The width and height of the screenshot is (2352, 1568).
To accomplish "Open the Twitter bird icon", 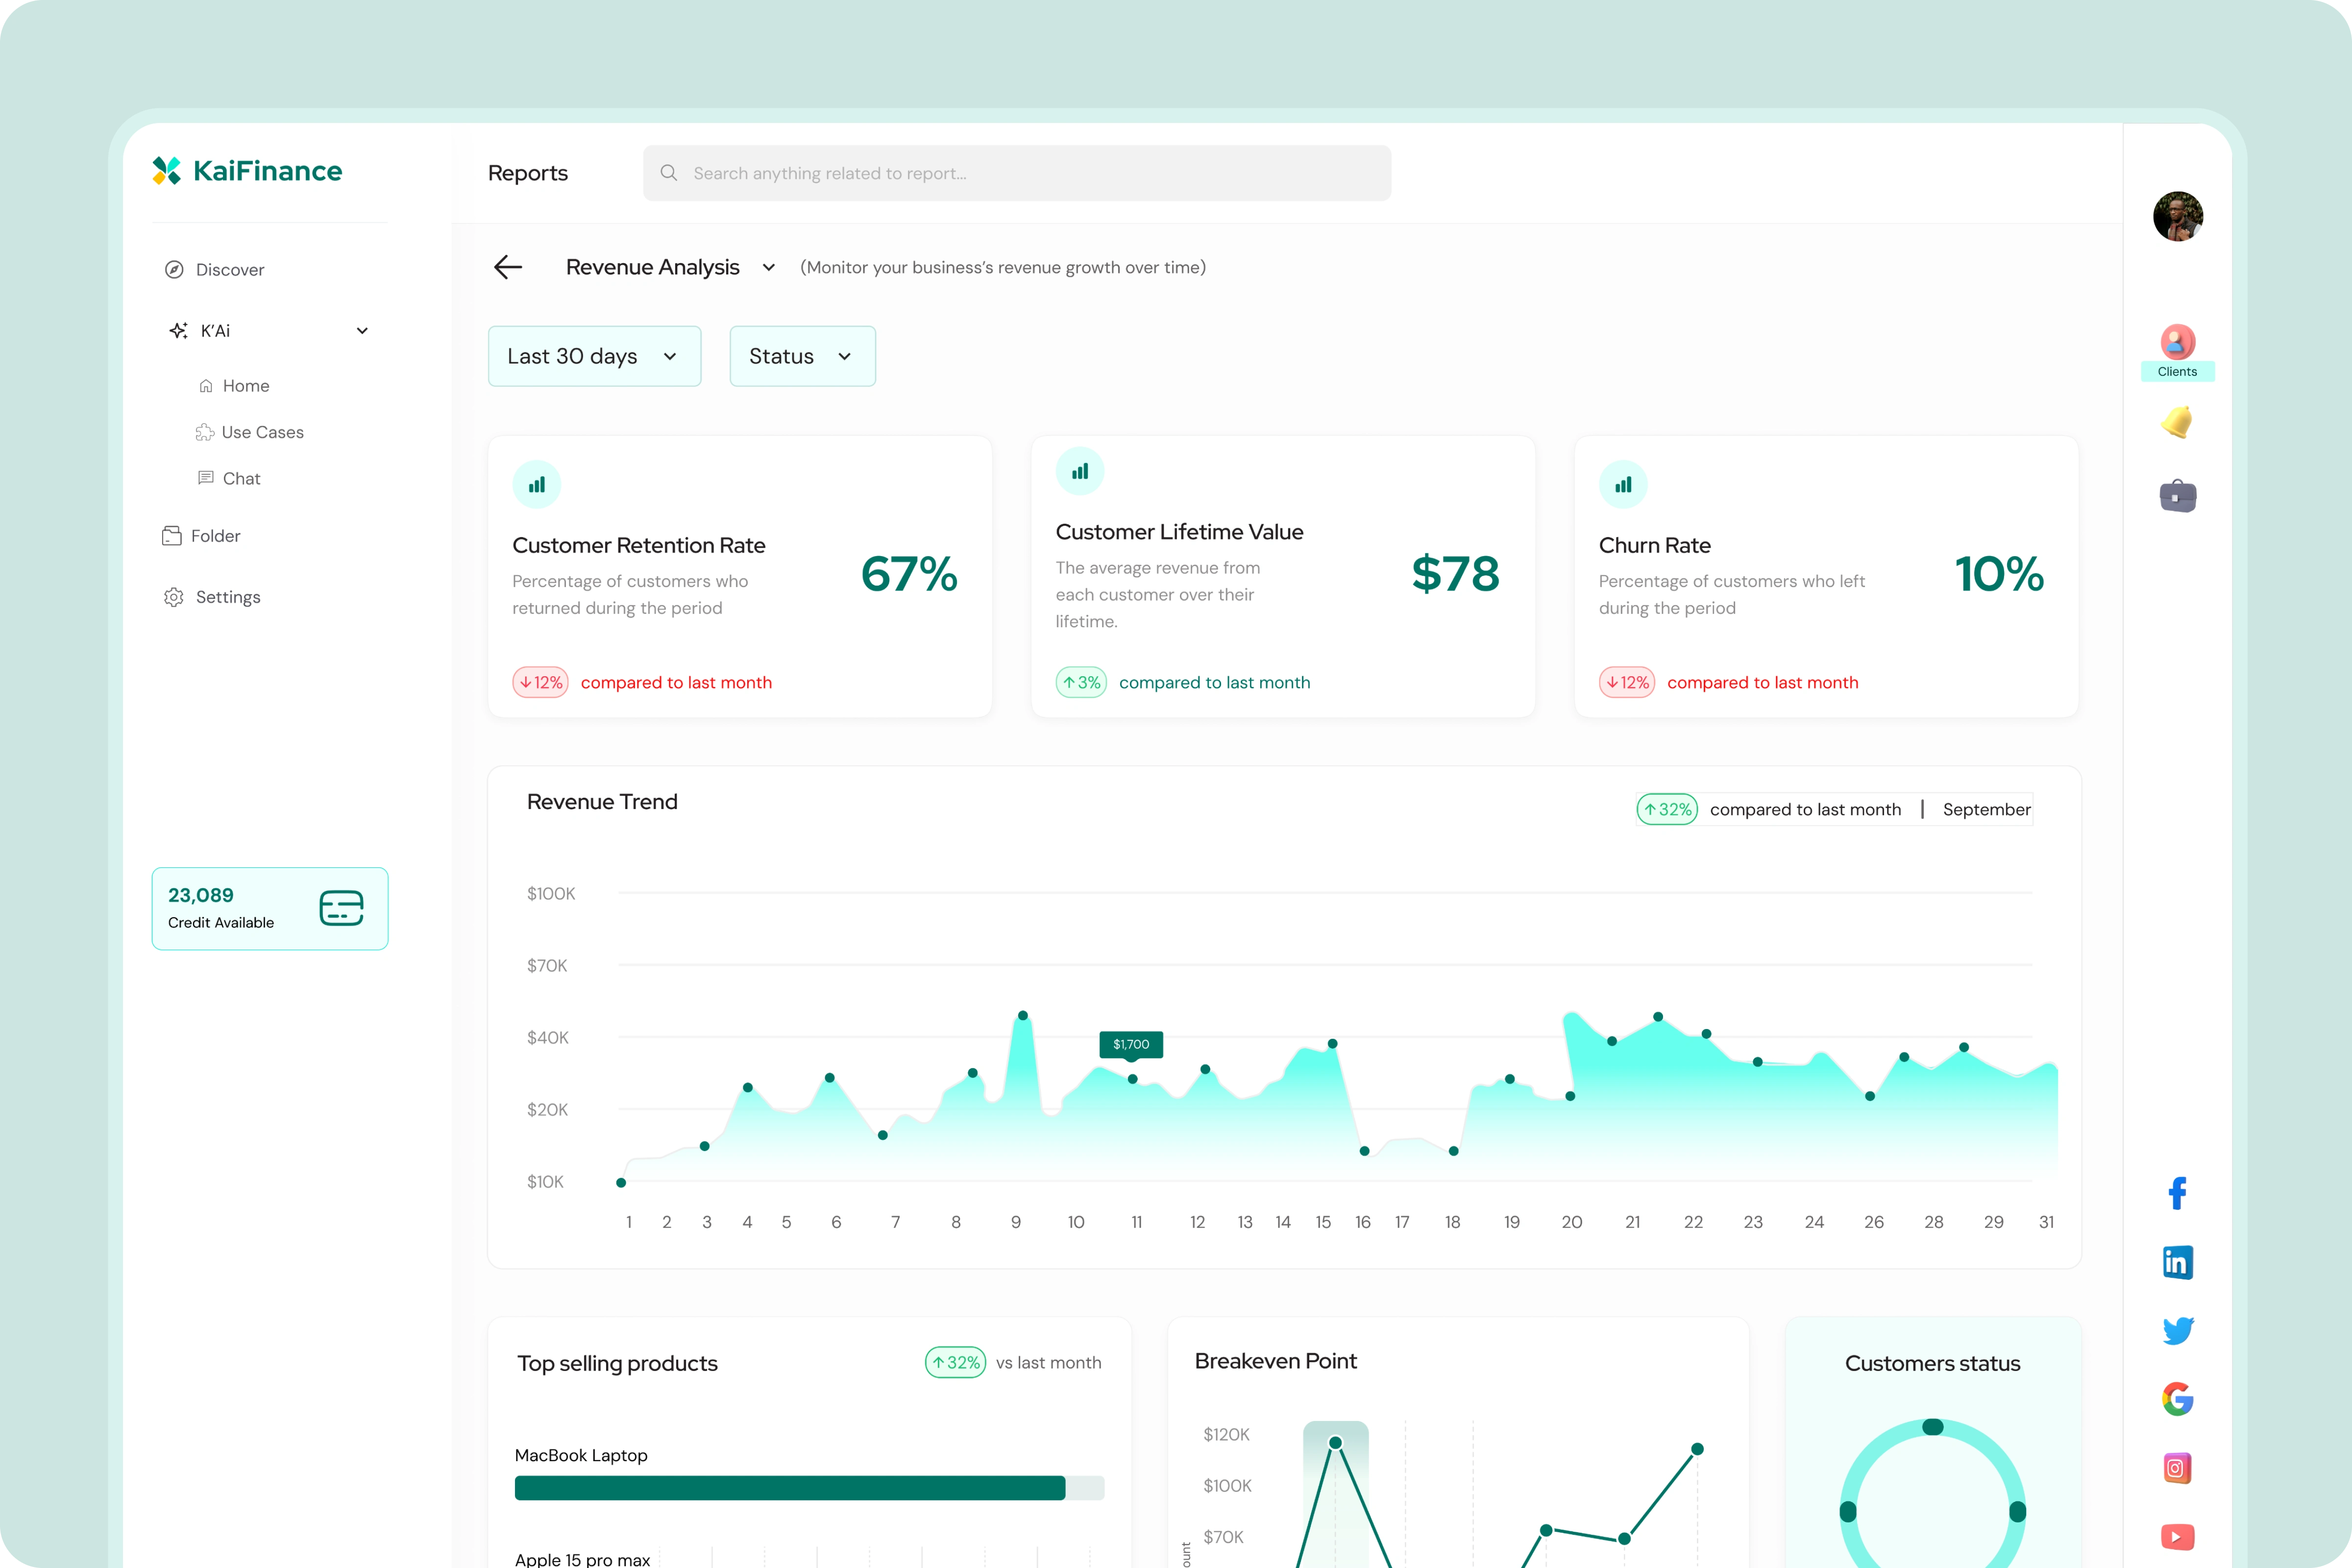I will [2177, 1330].
